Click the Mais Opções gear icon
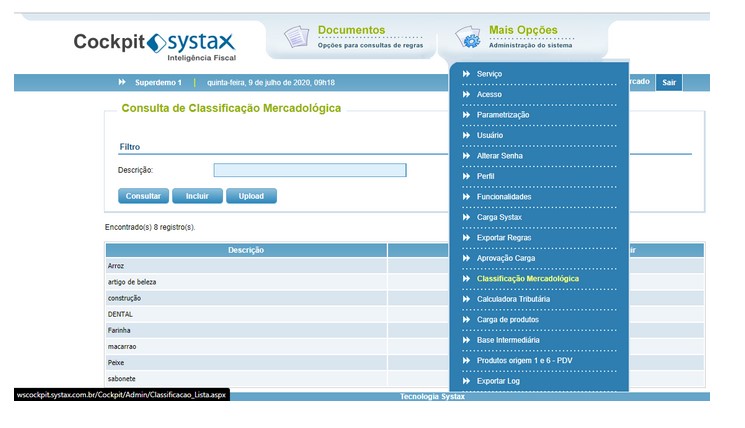This screenshot has width=745, height=428. point(468,37)
